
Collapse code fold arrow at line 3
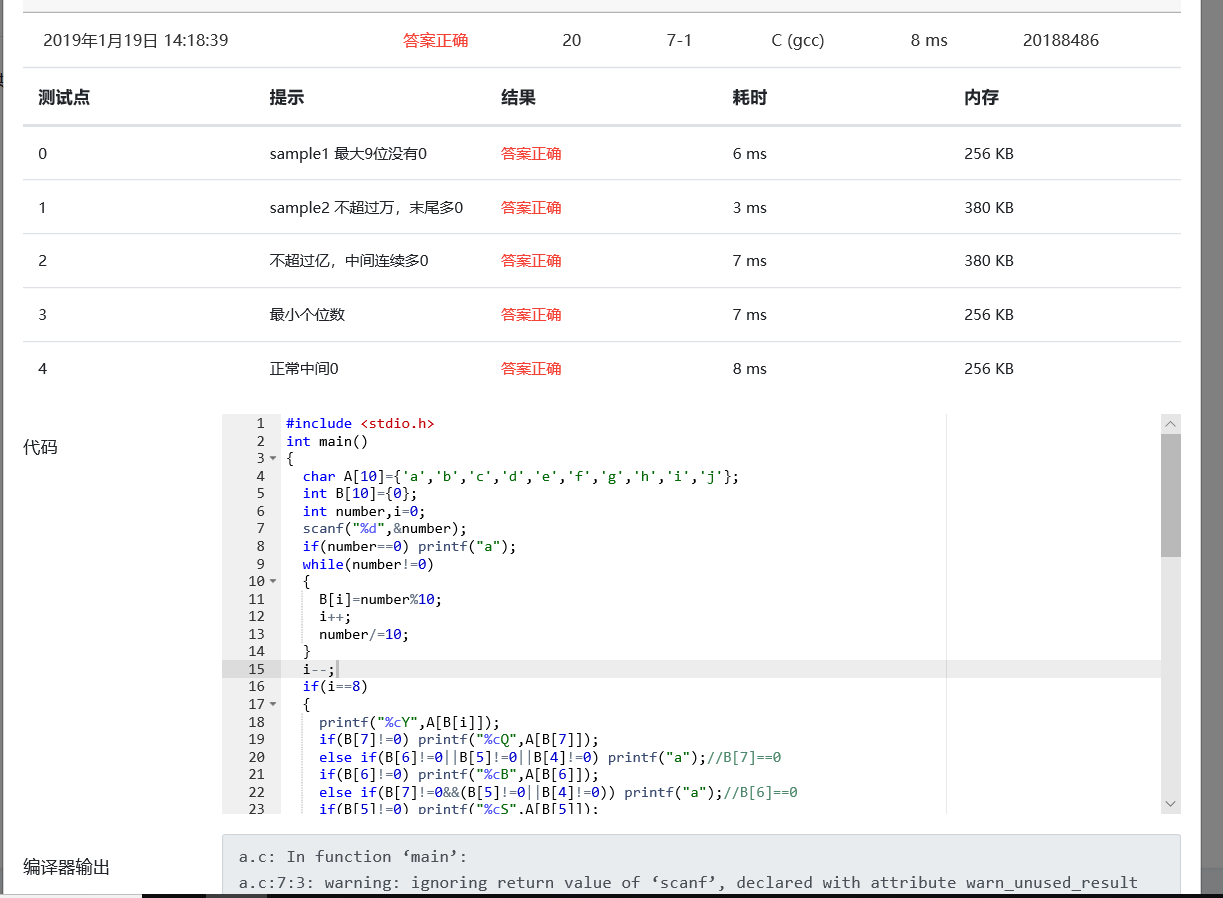(x=273, y=459)
